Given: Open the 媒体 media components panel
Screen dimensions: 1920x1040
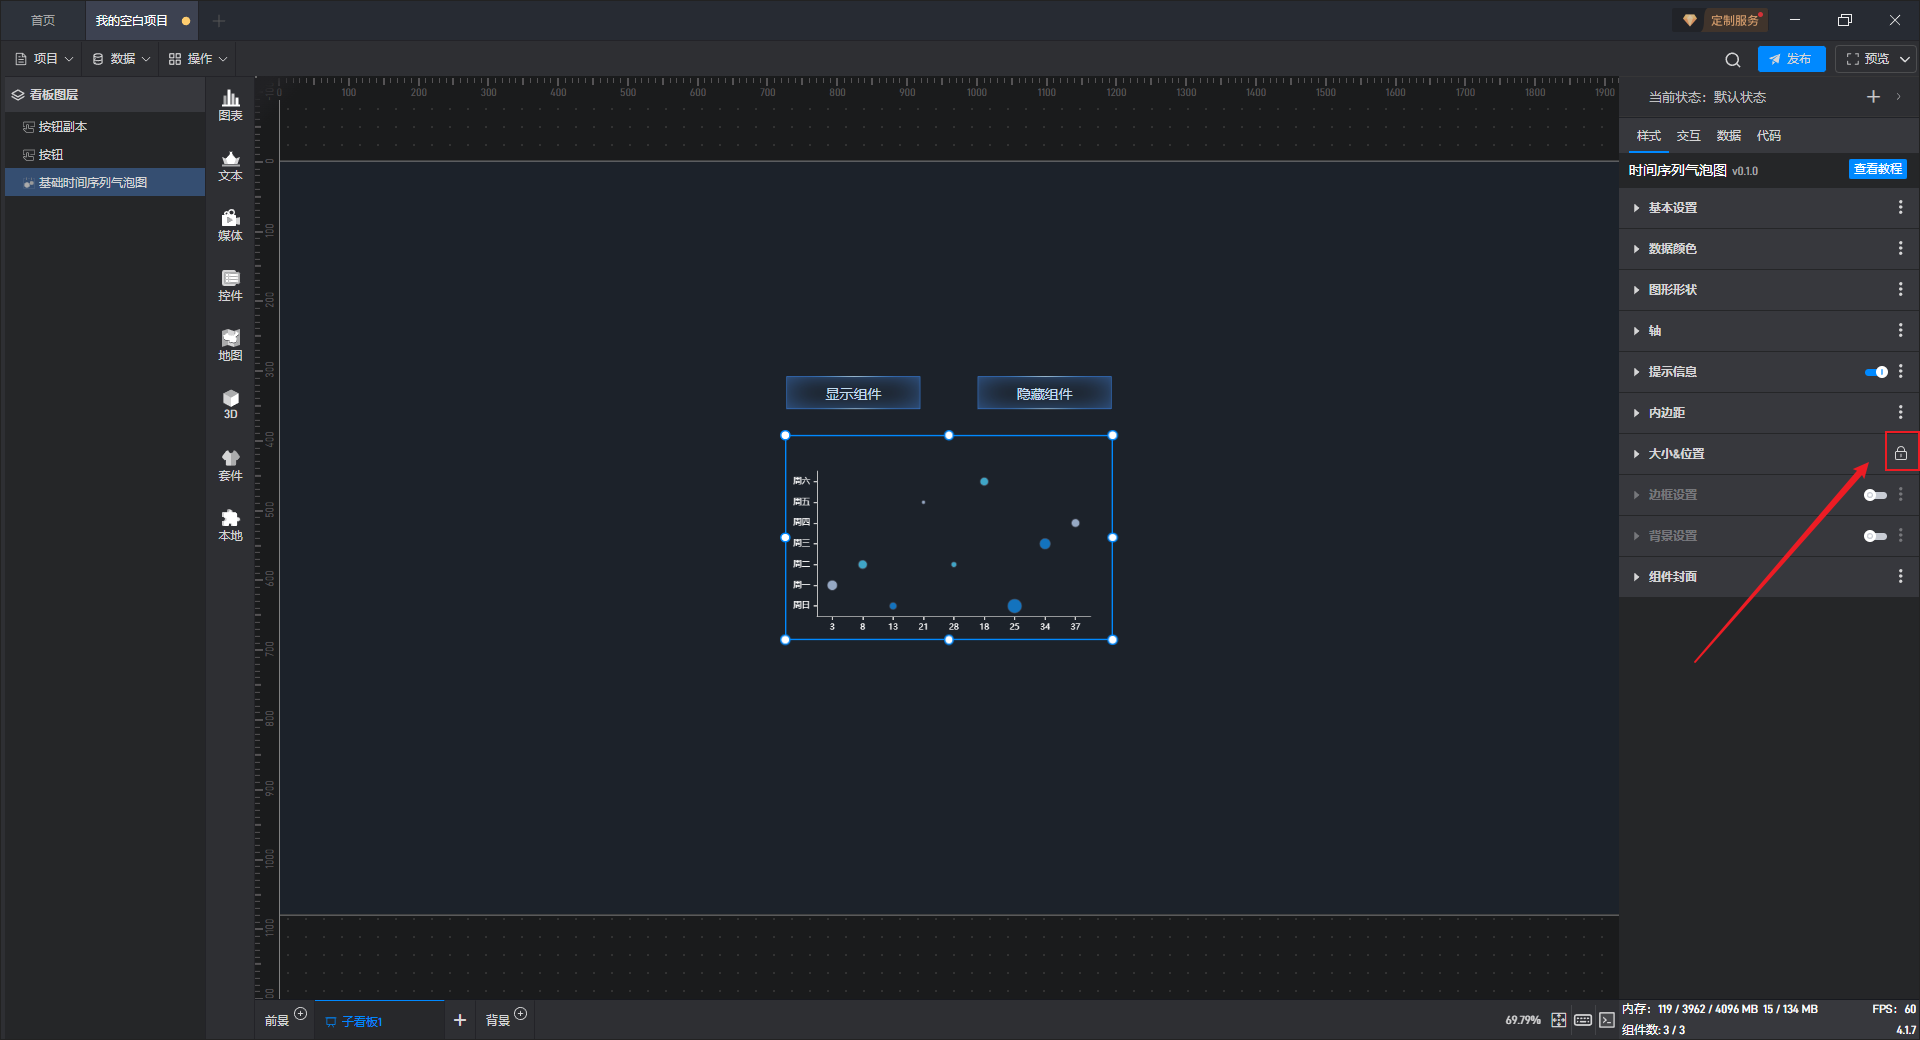Looking at the screenshot, I should pos(230,225).
